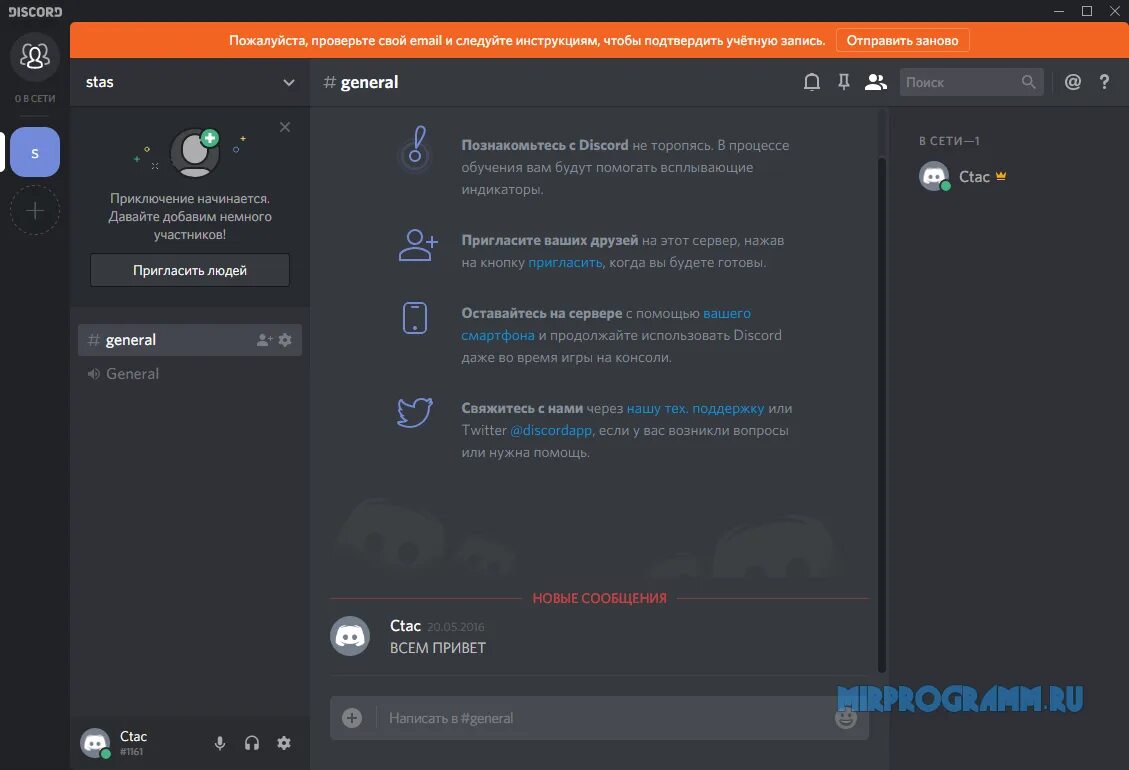Screen dimensions: 1129x770
Task: Open recent mentions @ icon
Action: click(1073, 82)
